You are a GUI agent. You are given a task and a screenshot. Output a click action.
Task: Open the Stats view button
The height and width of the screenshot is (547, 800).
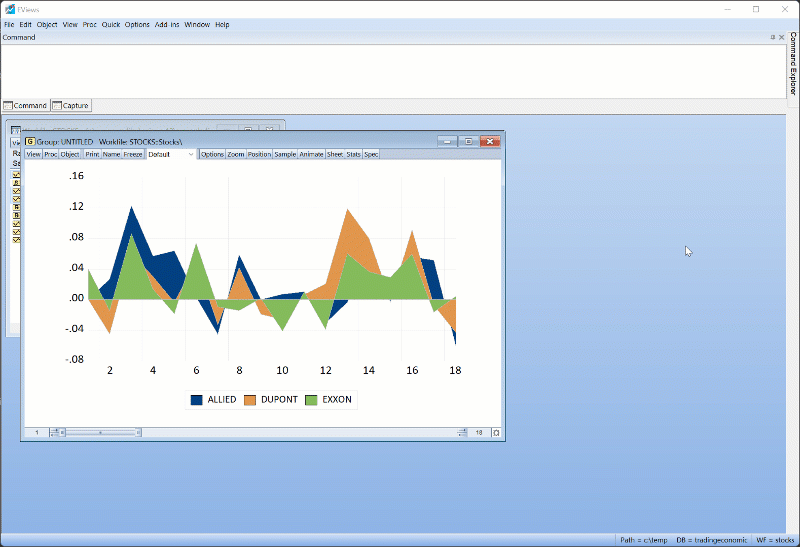353,155
